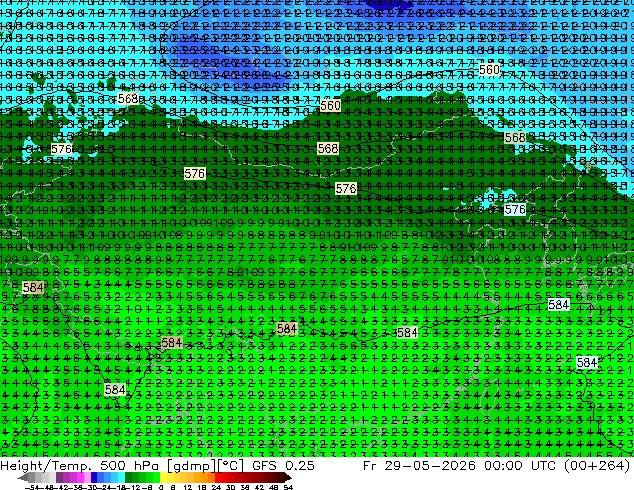
Task: Click the "0" value under the legend
Action: click(x=161, y=487)
